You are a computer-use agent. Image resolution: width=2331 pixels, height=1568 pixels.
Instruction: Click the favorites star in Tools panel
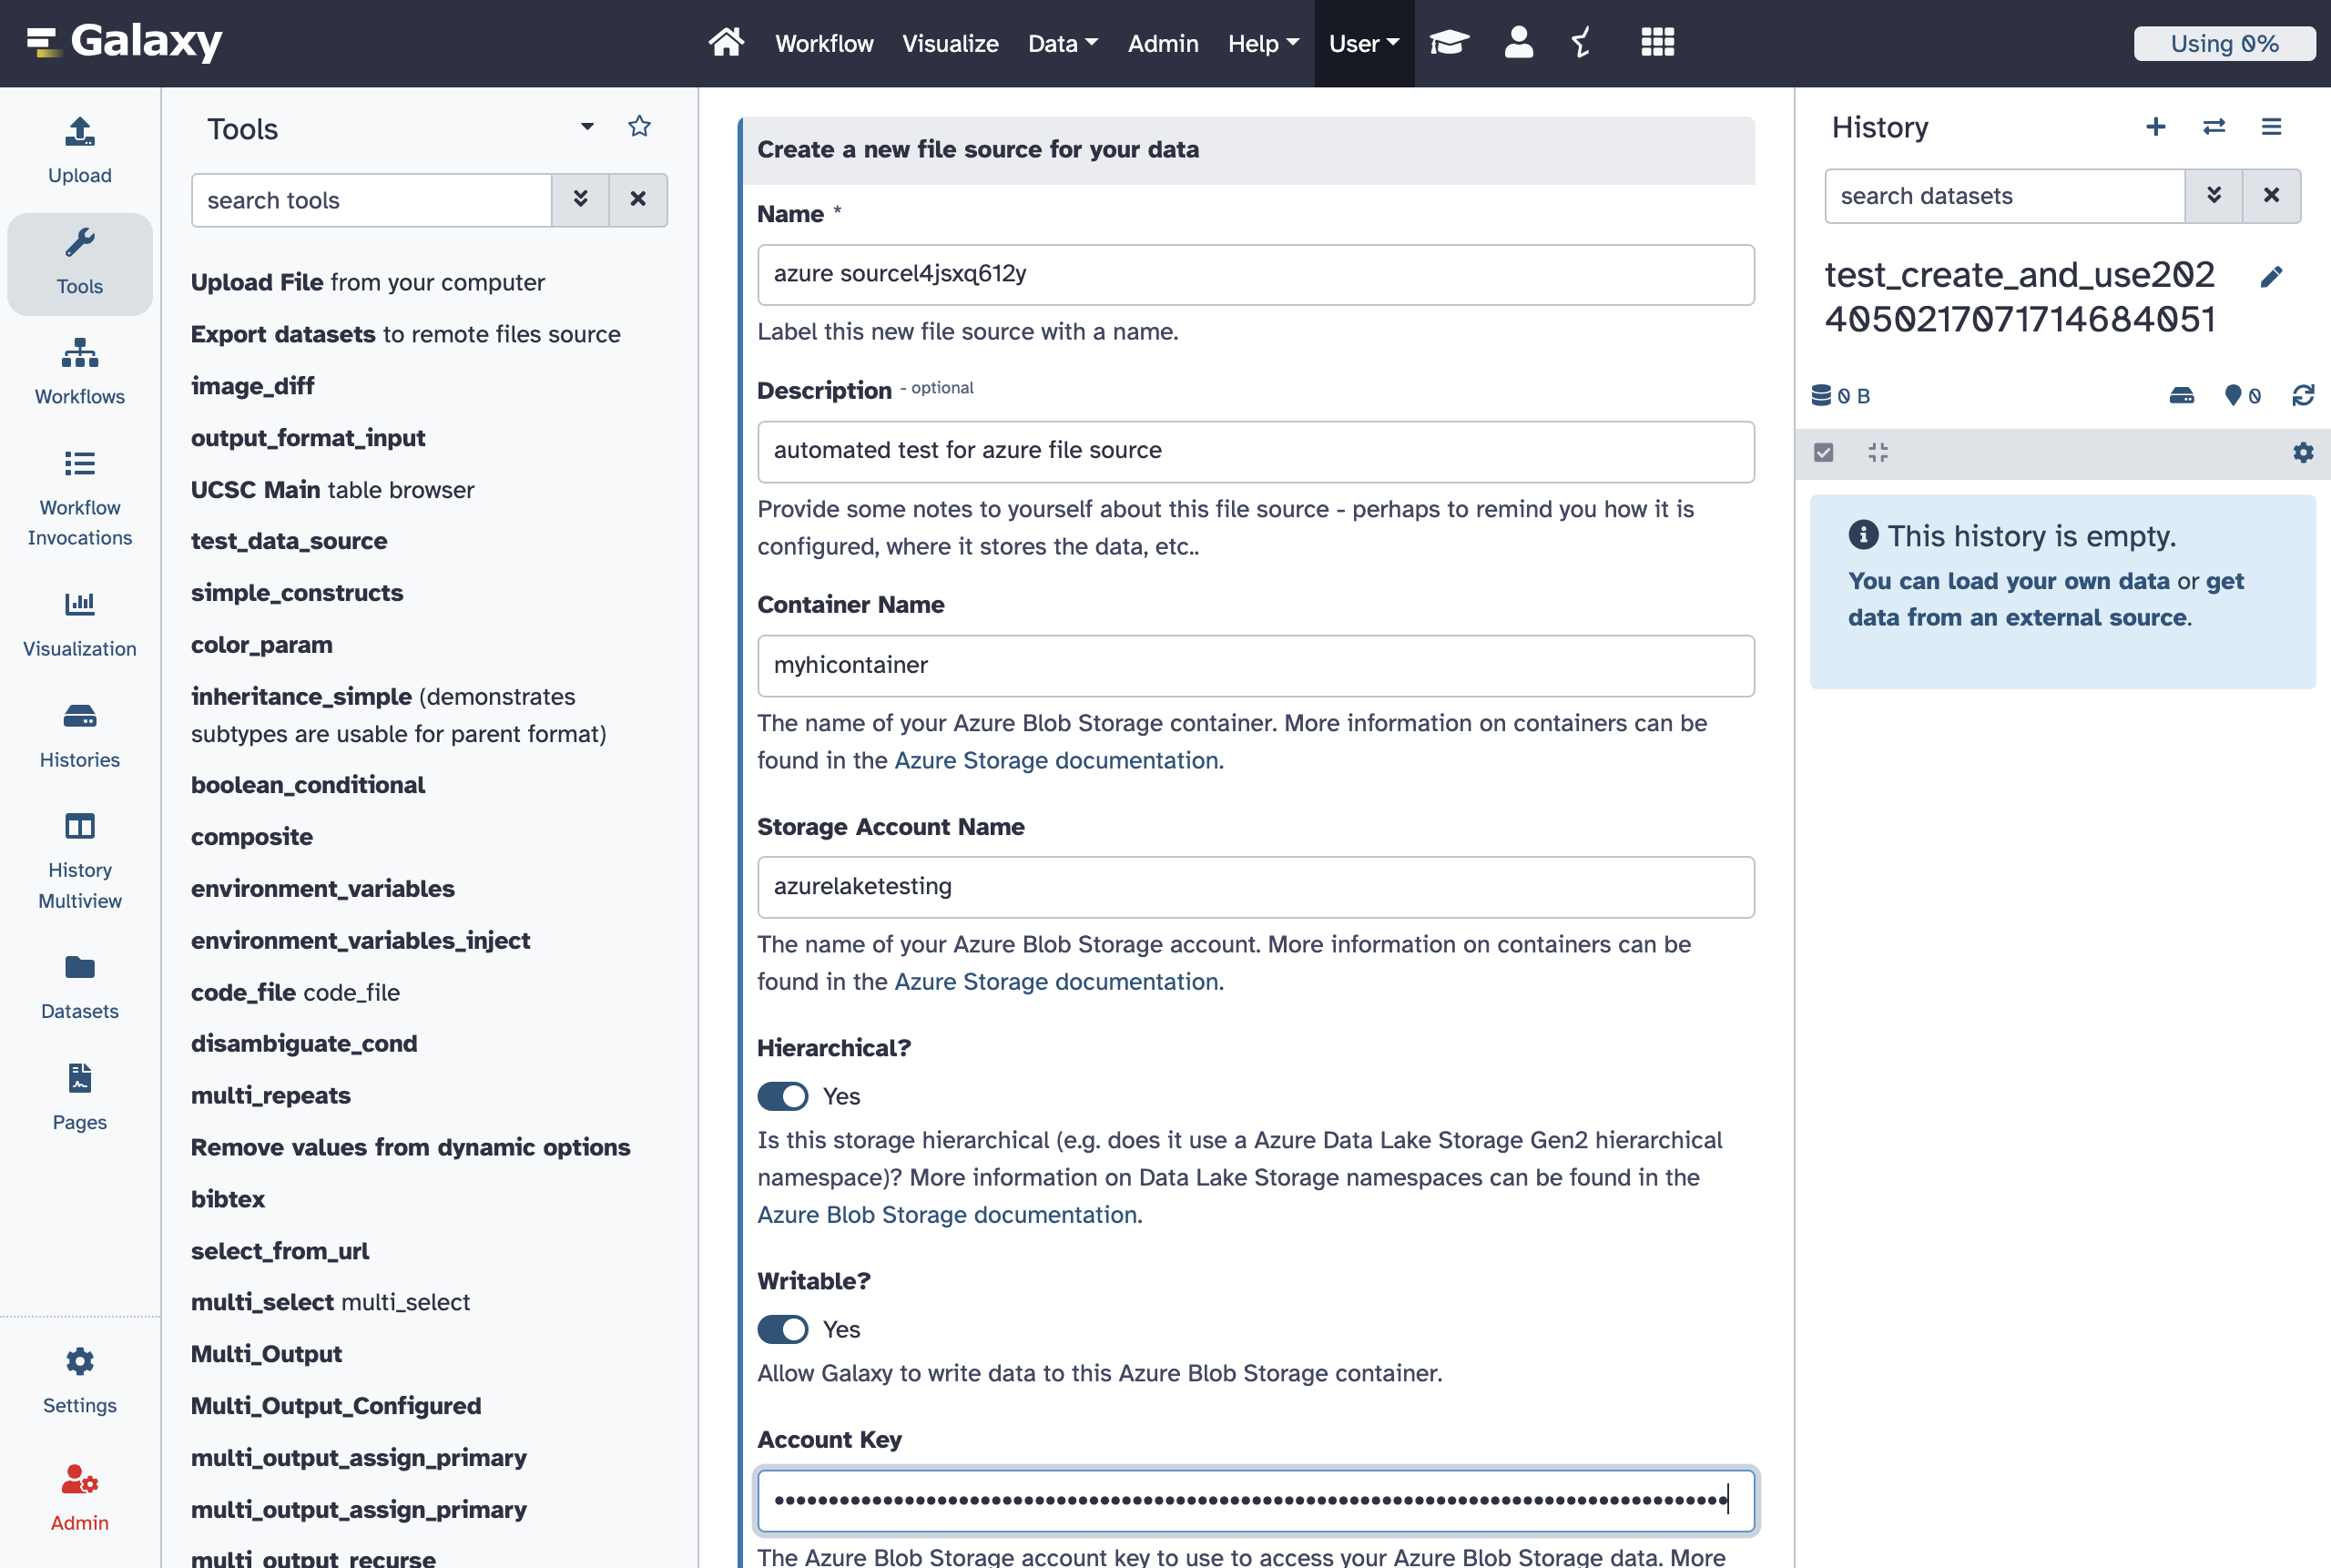[639, 127]
